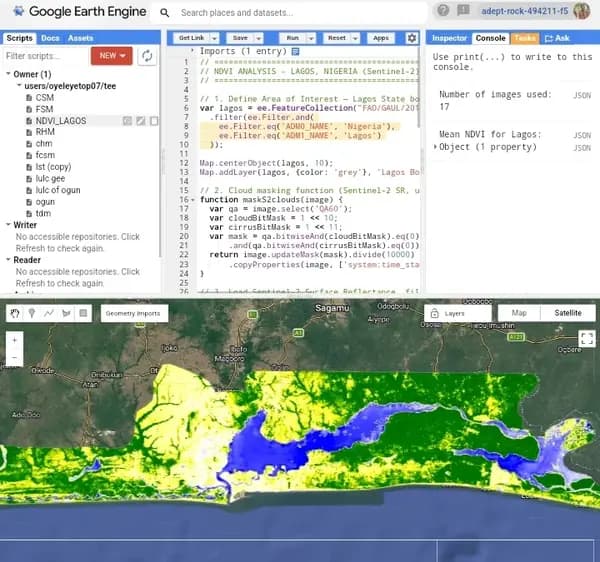Expand the Imports (1 entry) section

coord(192,50)
